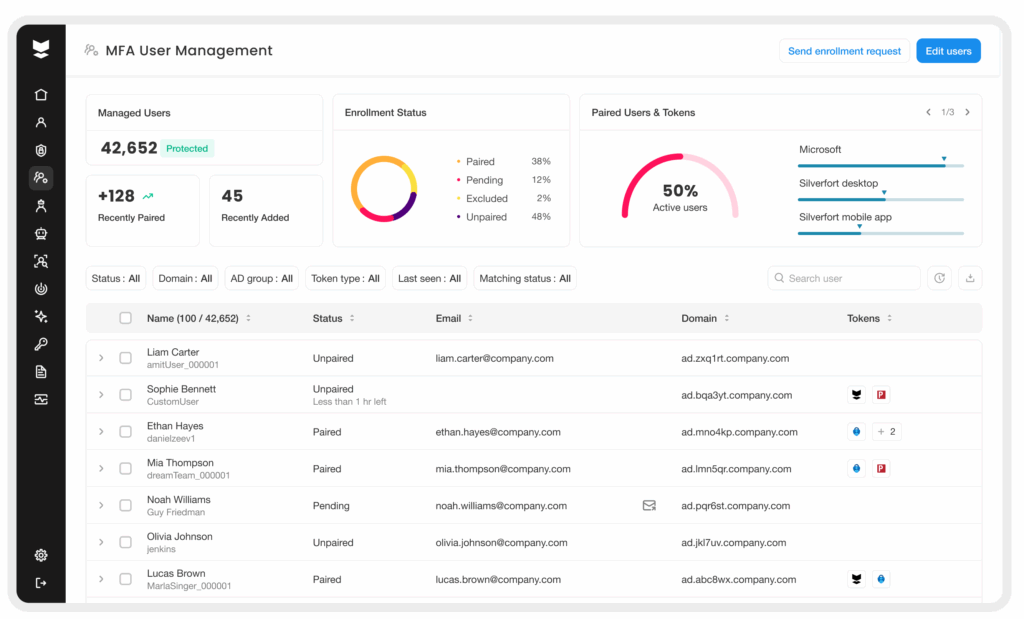Screen dimensions: 1024x619
Task: Open the Token type filter dropdown
Action: [345, 278]
